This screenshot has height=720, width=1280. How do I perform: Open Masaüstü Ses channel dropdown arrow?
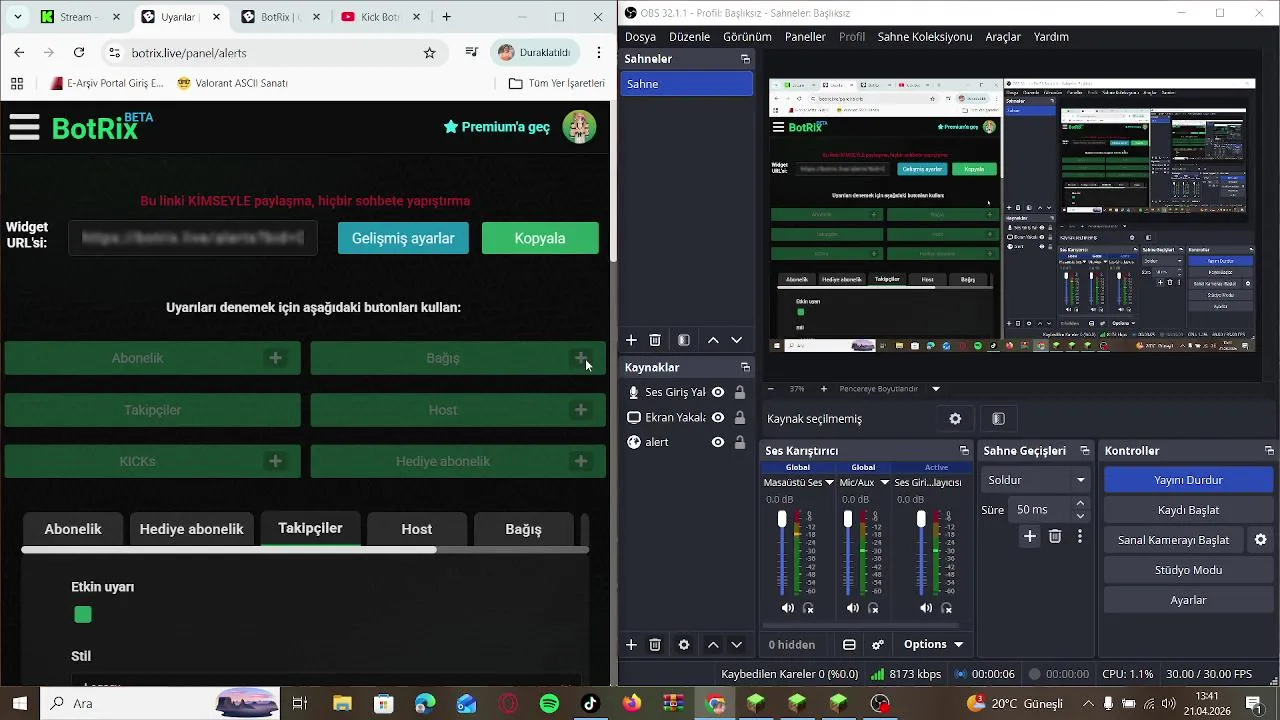(829, 483)
